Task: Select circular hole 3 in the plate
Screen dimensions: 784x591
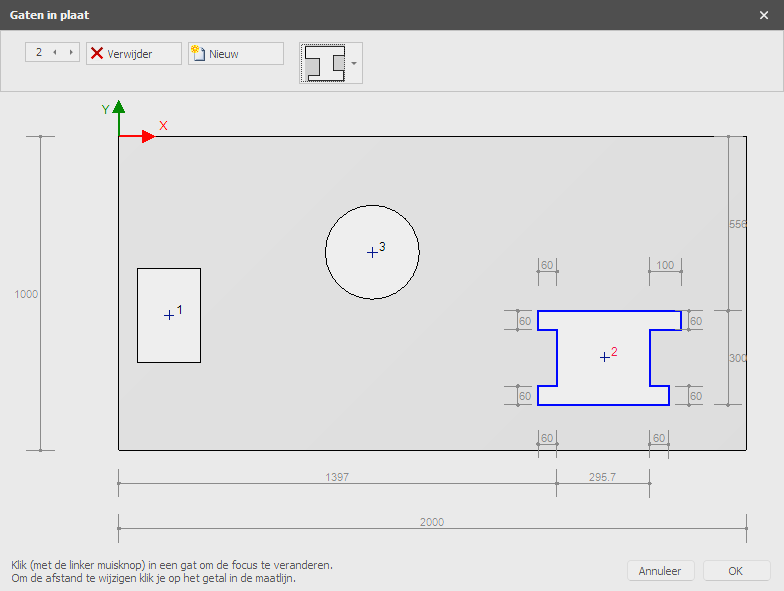Action: pos(372,253)
